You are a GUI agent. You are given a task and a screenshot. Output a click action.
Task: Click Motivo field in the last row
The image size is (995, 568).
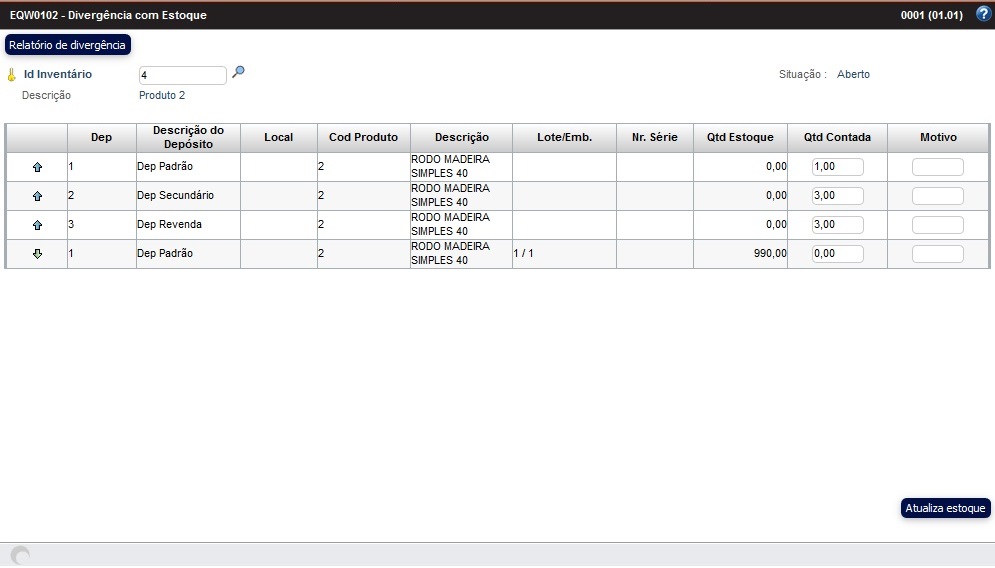(x=937, y=254)
